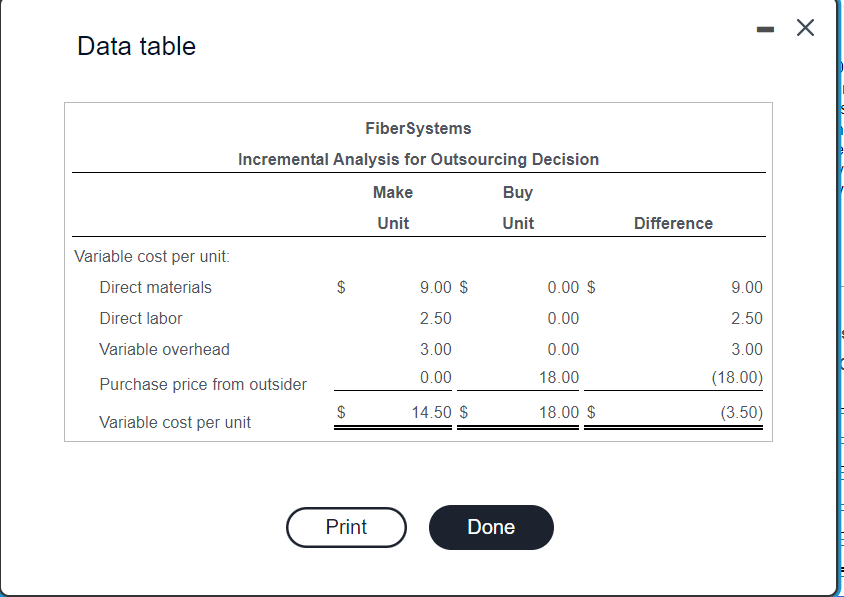The height and width of the screenshot is (597, 844).
Task: Select the Data table title text
Action: point(136,46)
